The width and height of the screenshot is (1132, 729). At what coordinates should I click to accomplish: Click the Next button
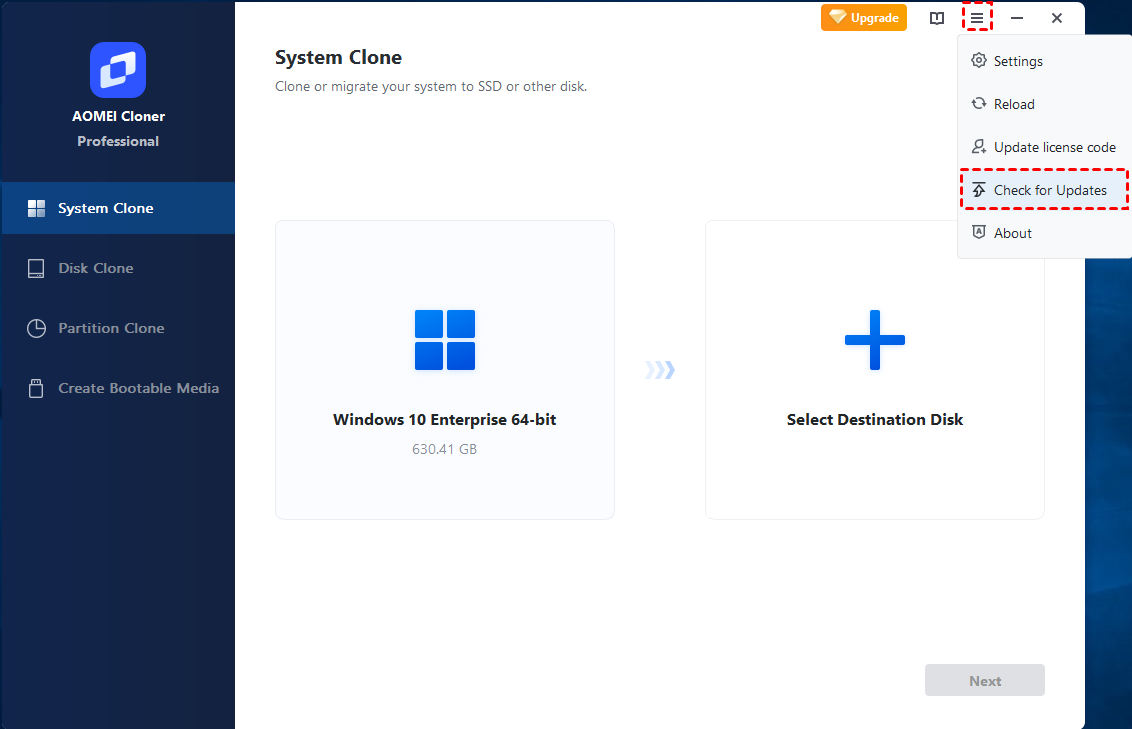[985, 681]
